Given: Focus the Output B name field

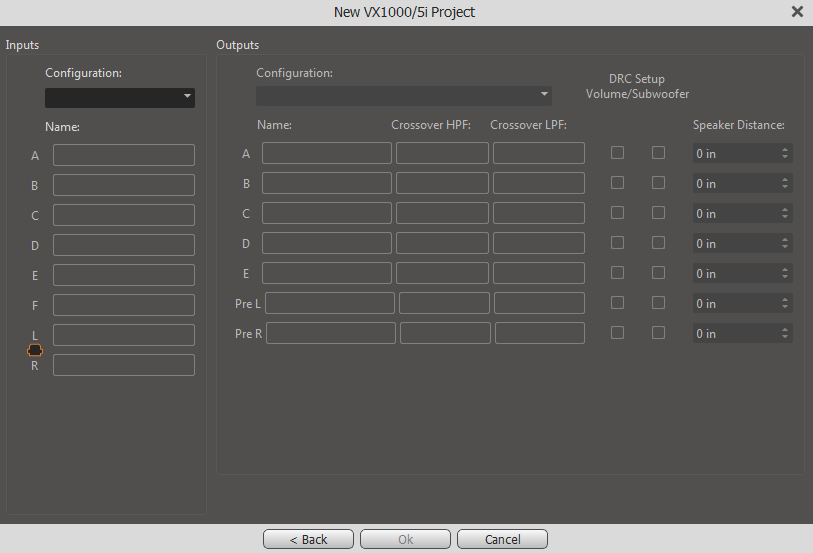Looking at the screenshot, I should point(327,183).
